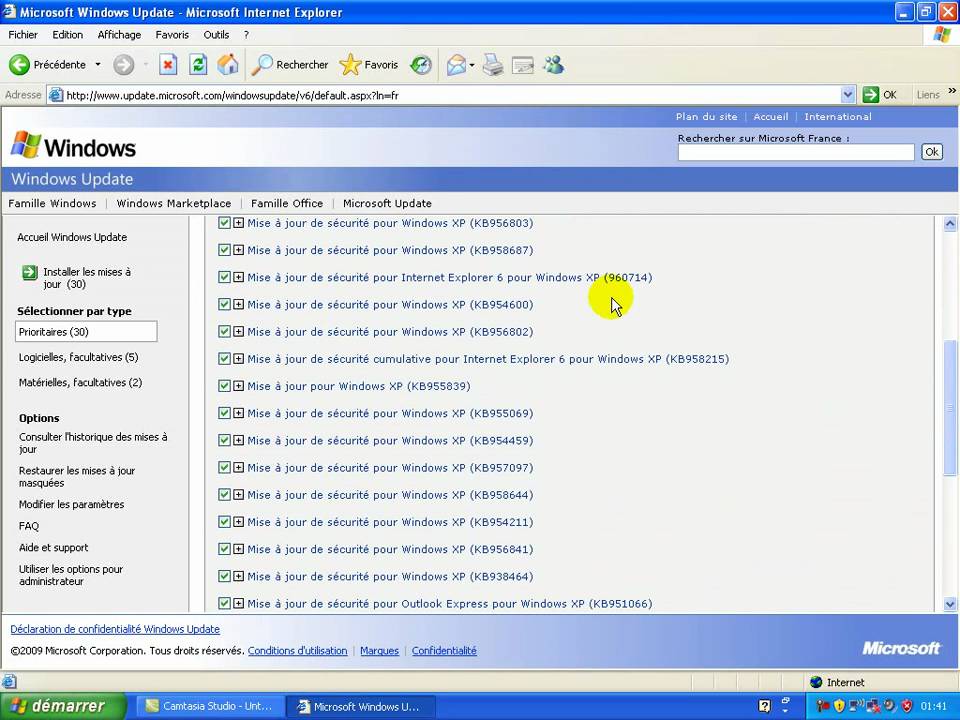Expand details for KB956841 update
The width and height of the screenshot is (960, 720).
(238, 549)
